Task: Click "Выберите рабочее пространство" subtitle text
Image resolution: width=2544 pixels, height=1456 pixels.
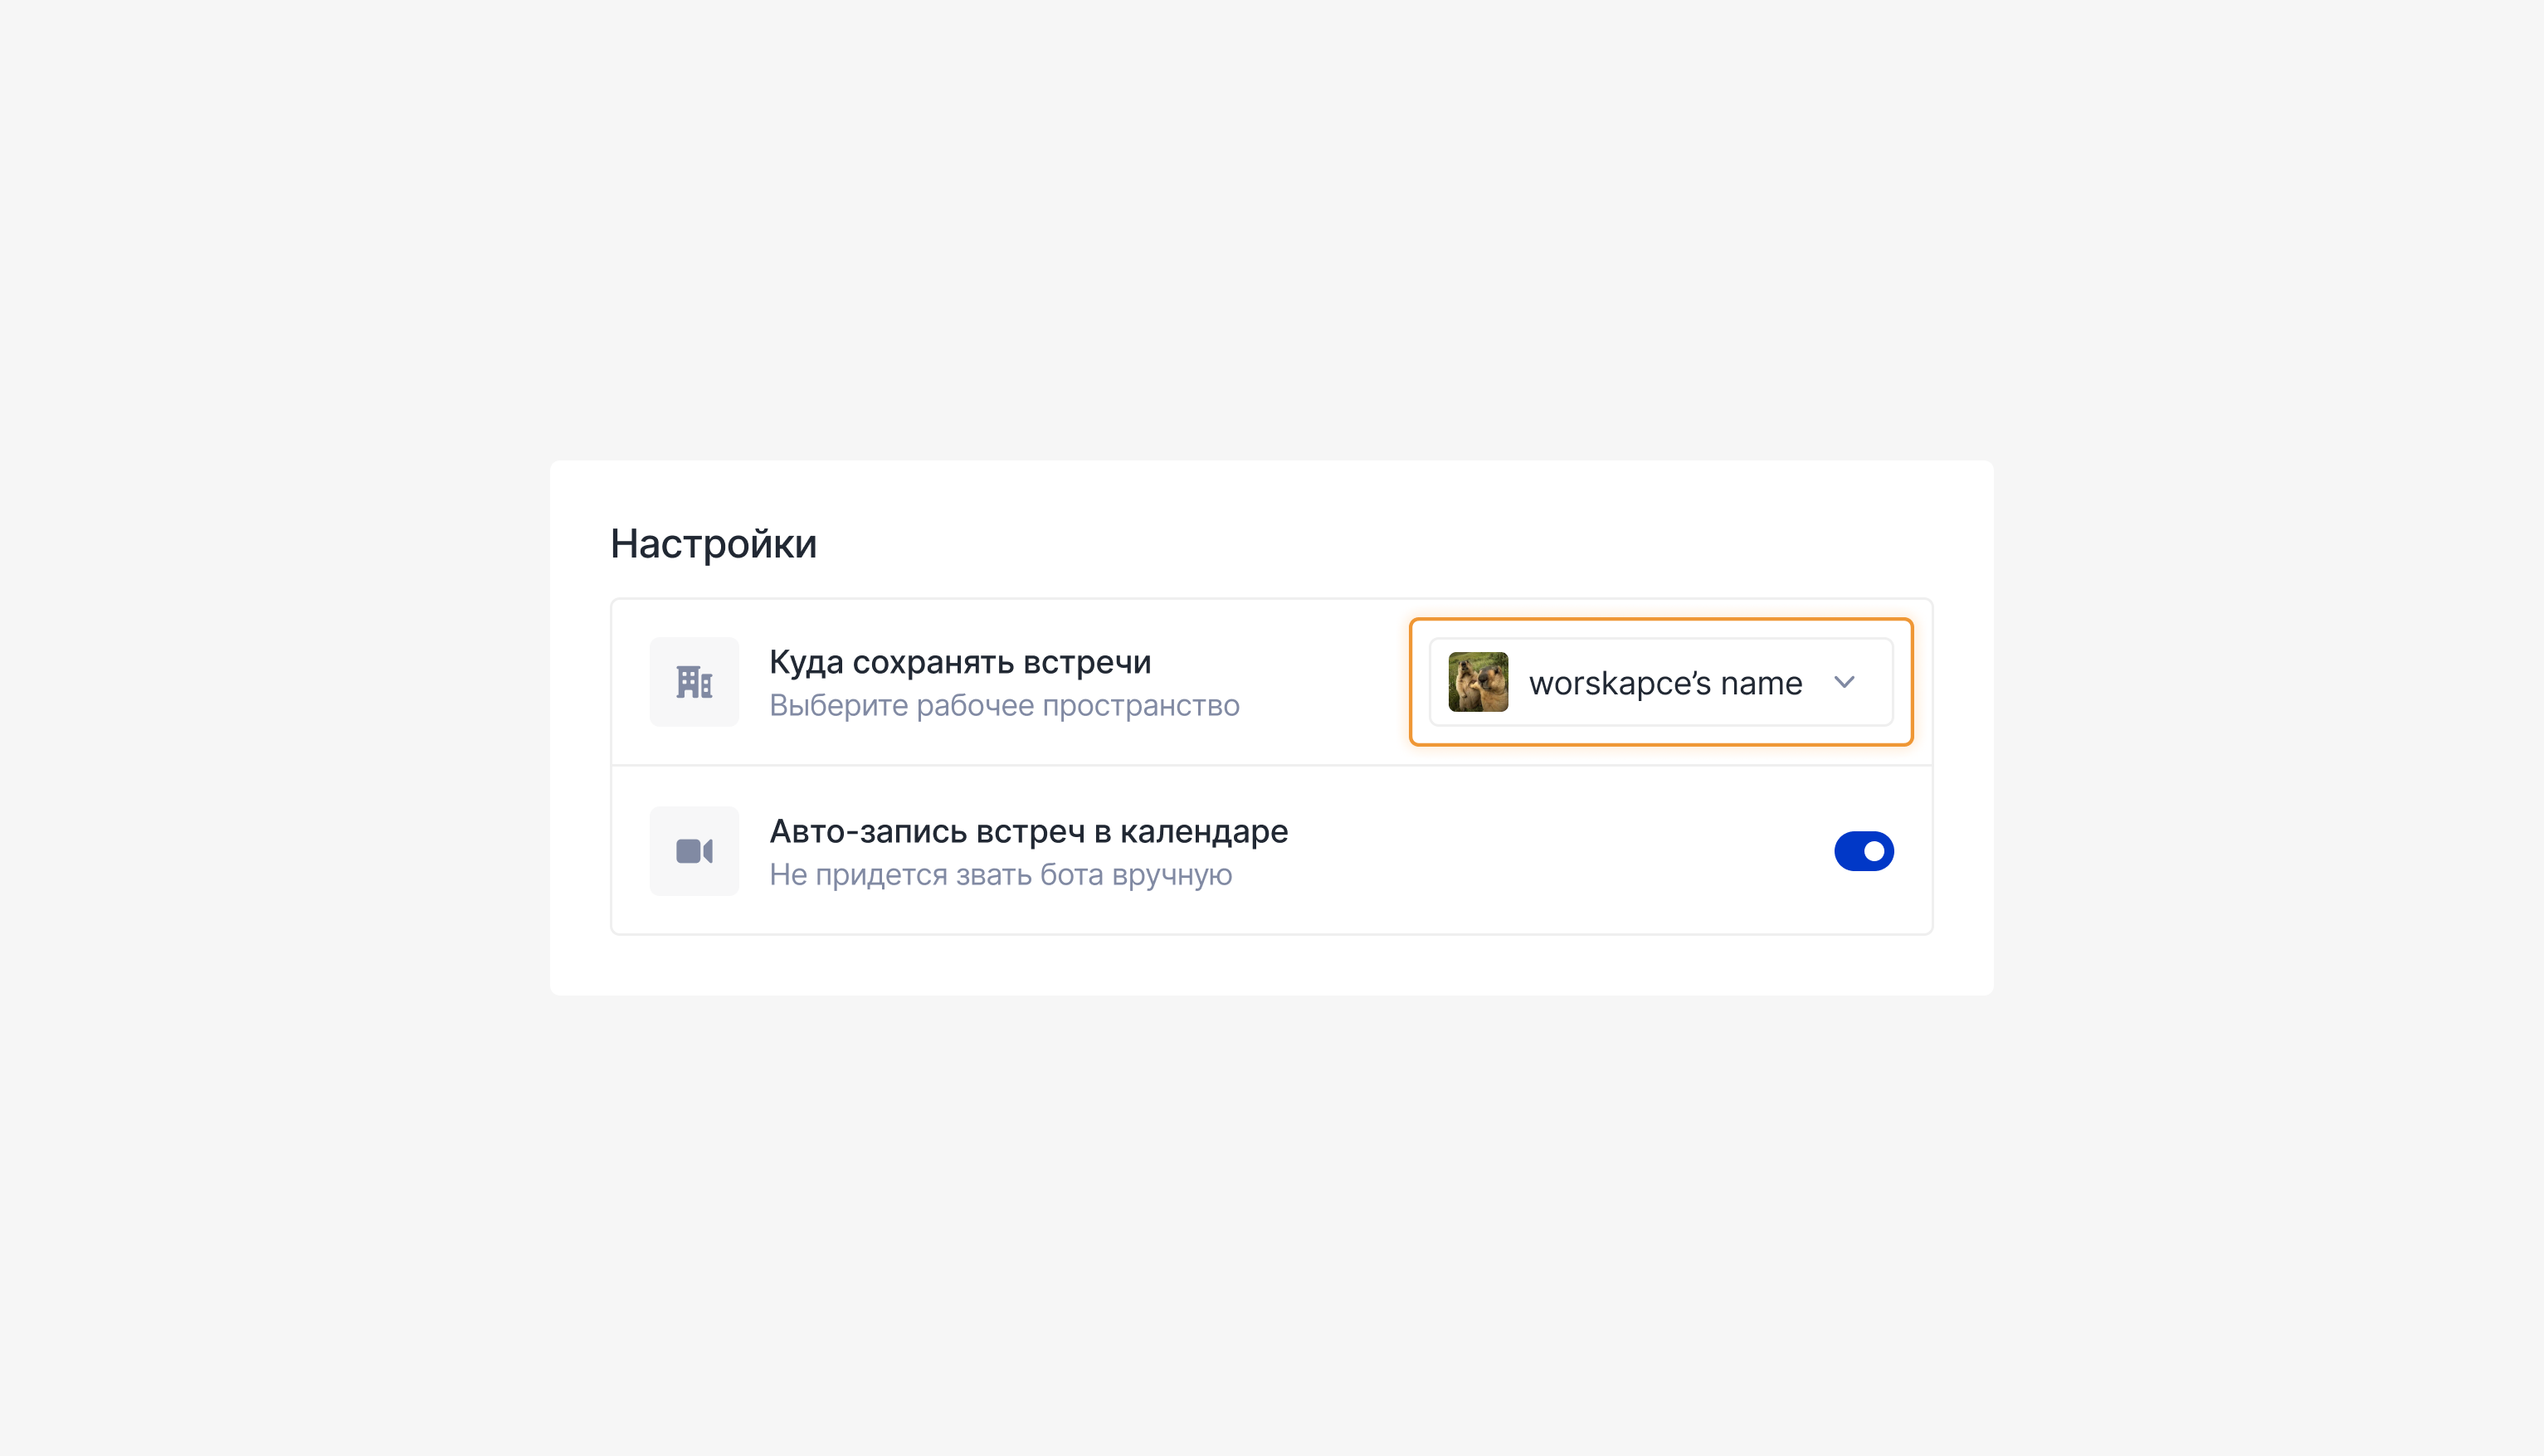Action: 1004,706
